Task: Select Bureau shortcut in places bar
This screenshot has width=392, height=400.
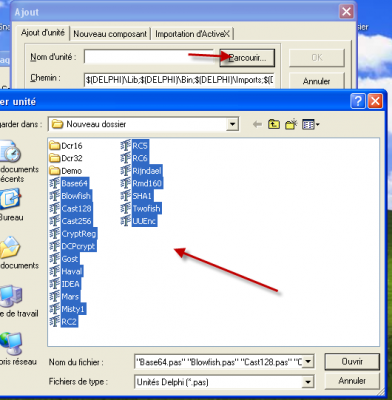Action: [10, 204]
